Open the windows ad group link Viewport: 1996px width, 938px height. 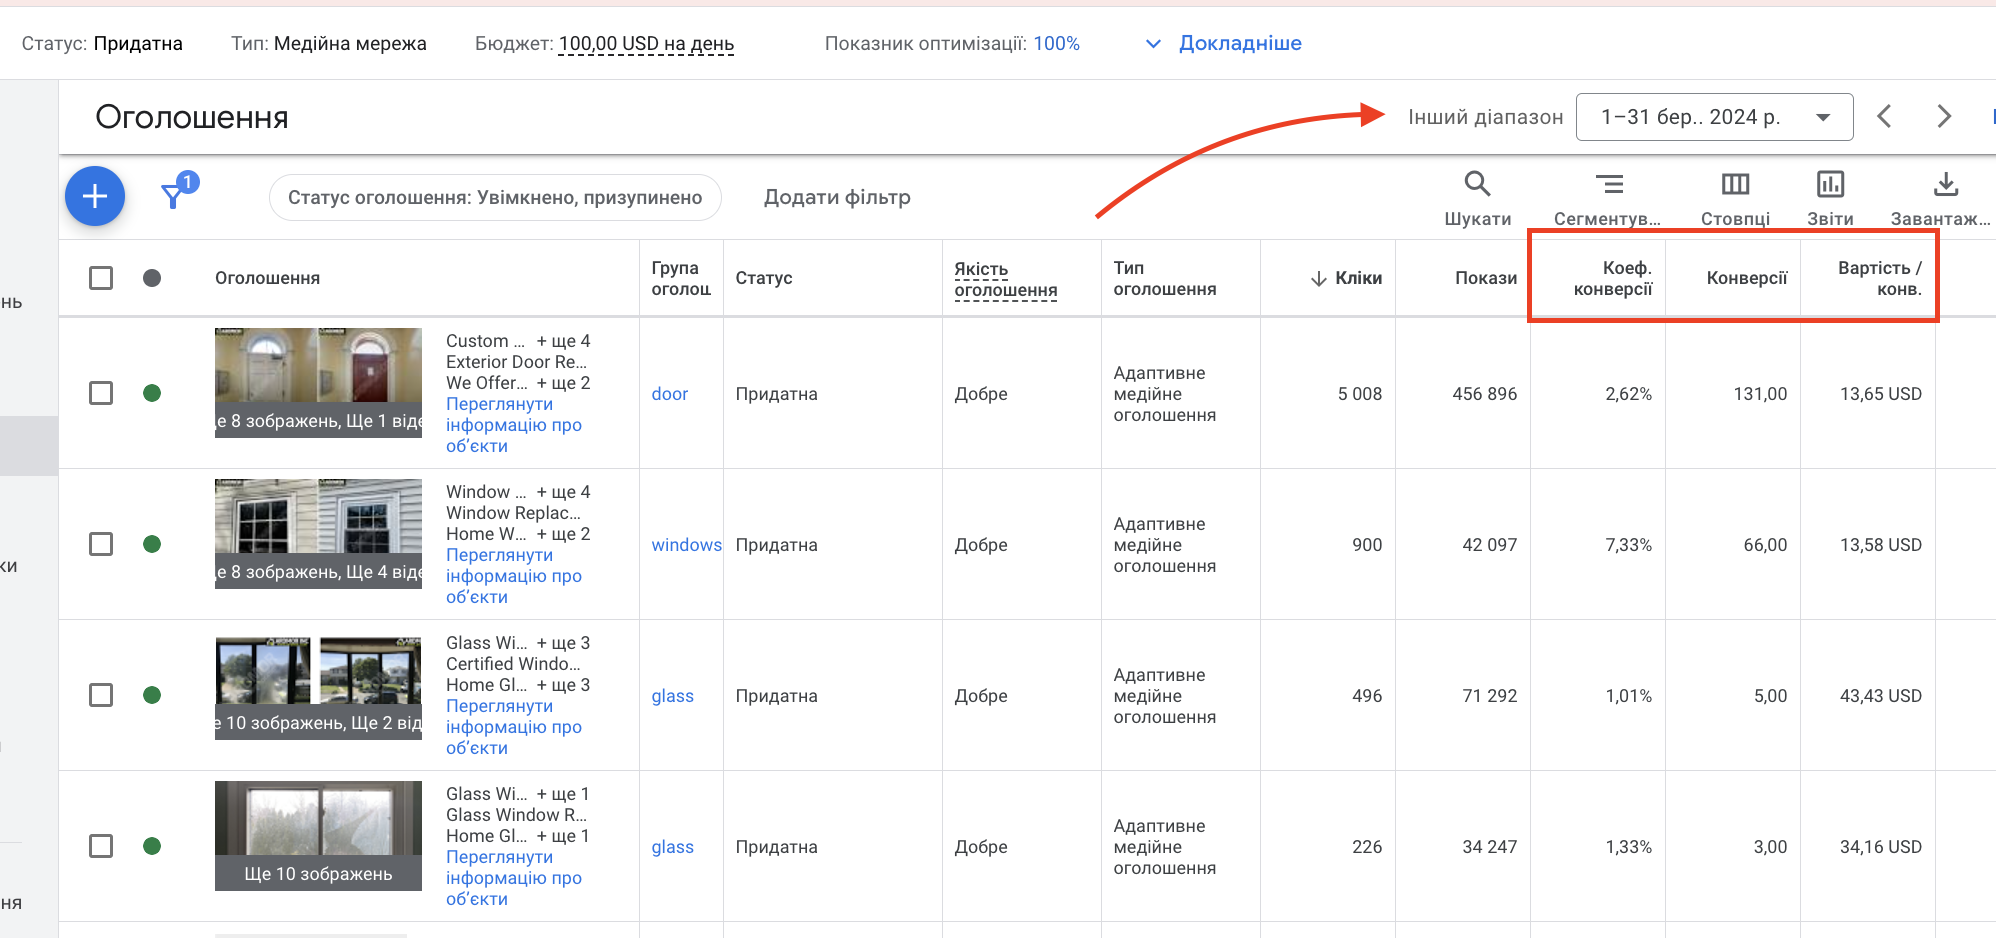click(686, 545)
